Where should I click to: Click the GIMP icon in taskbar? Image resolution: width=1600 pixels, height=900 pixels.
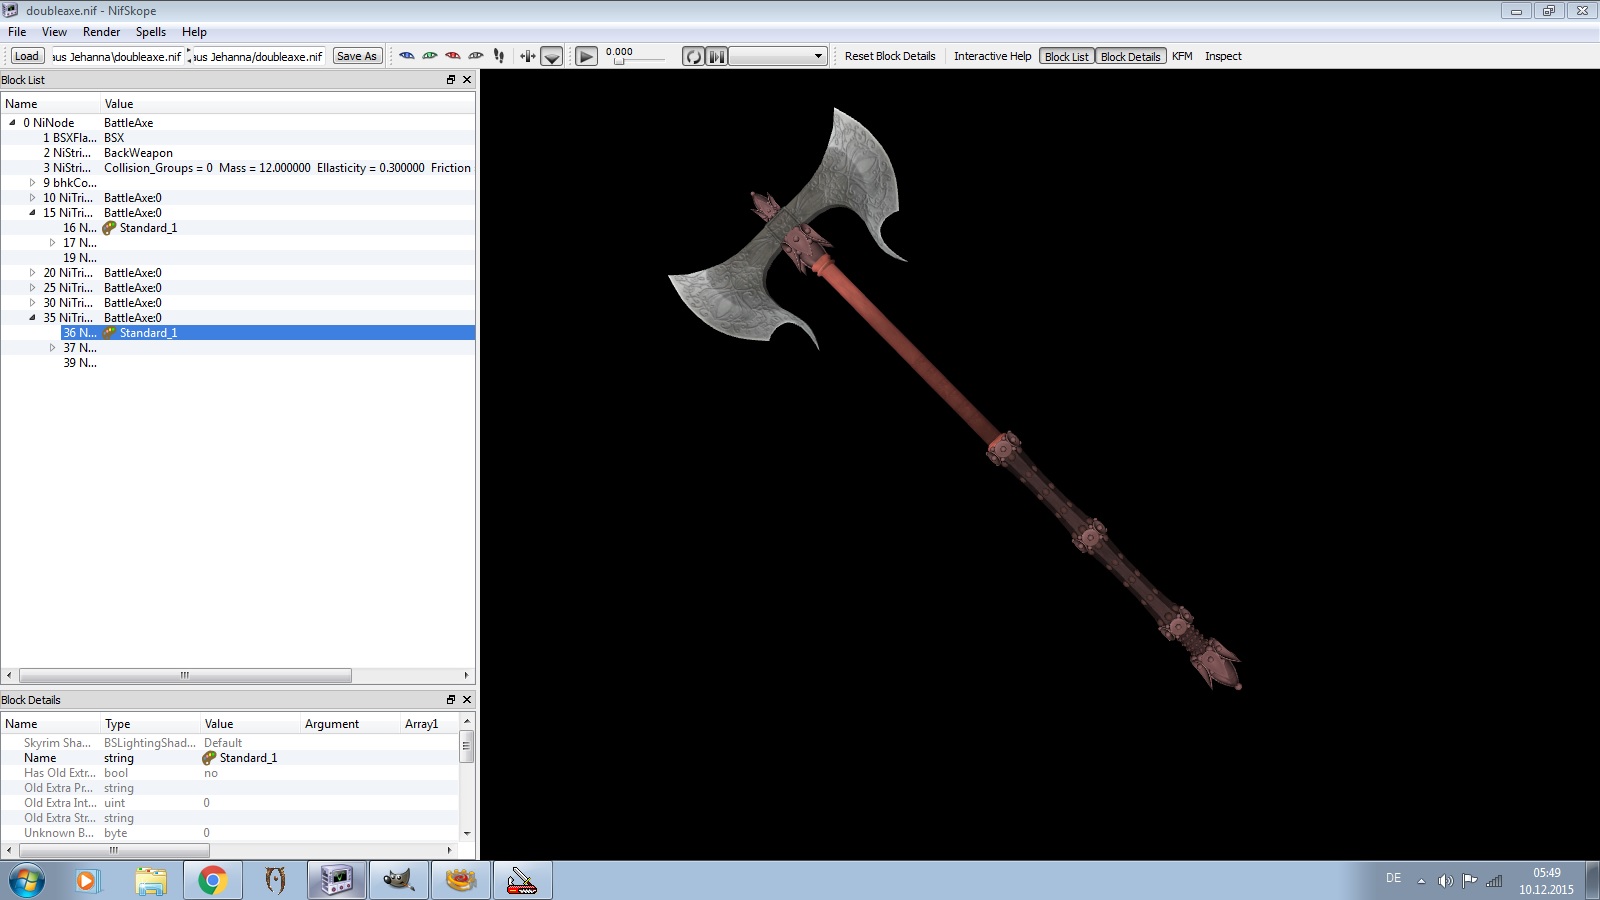click(398, 881)
